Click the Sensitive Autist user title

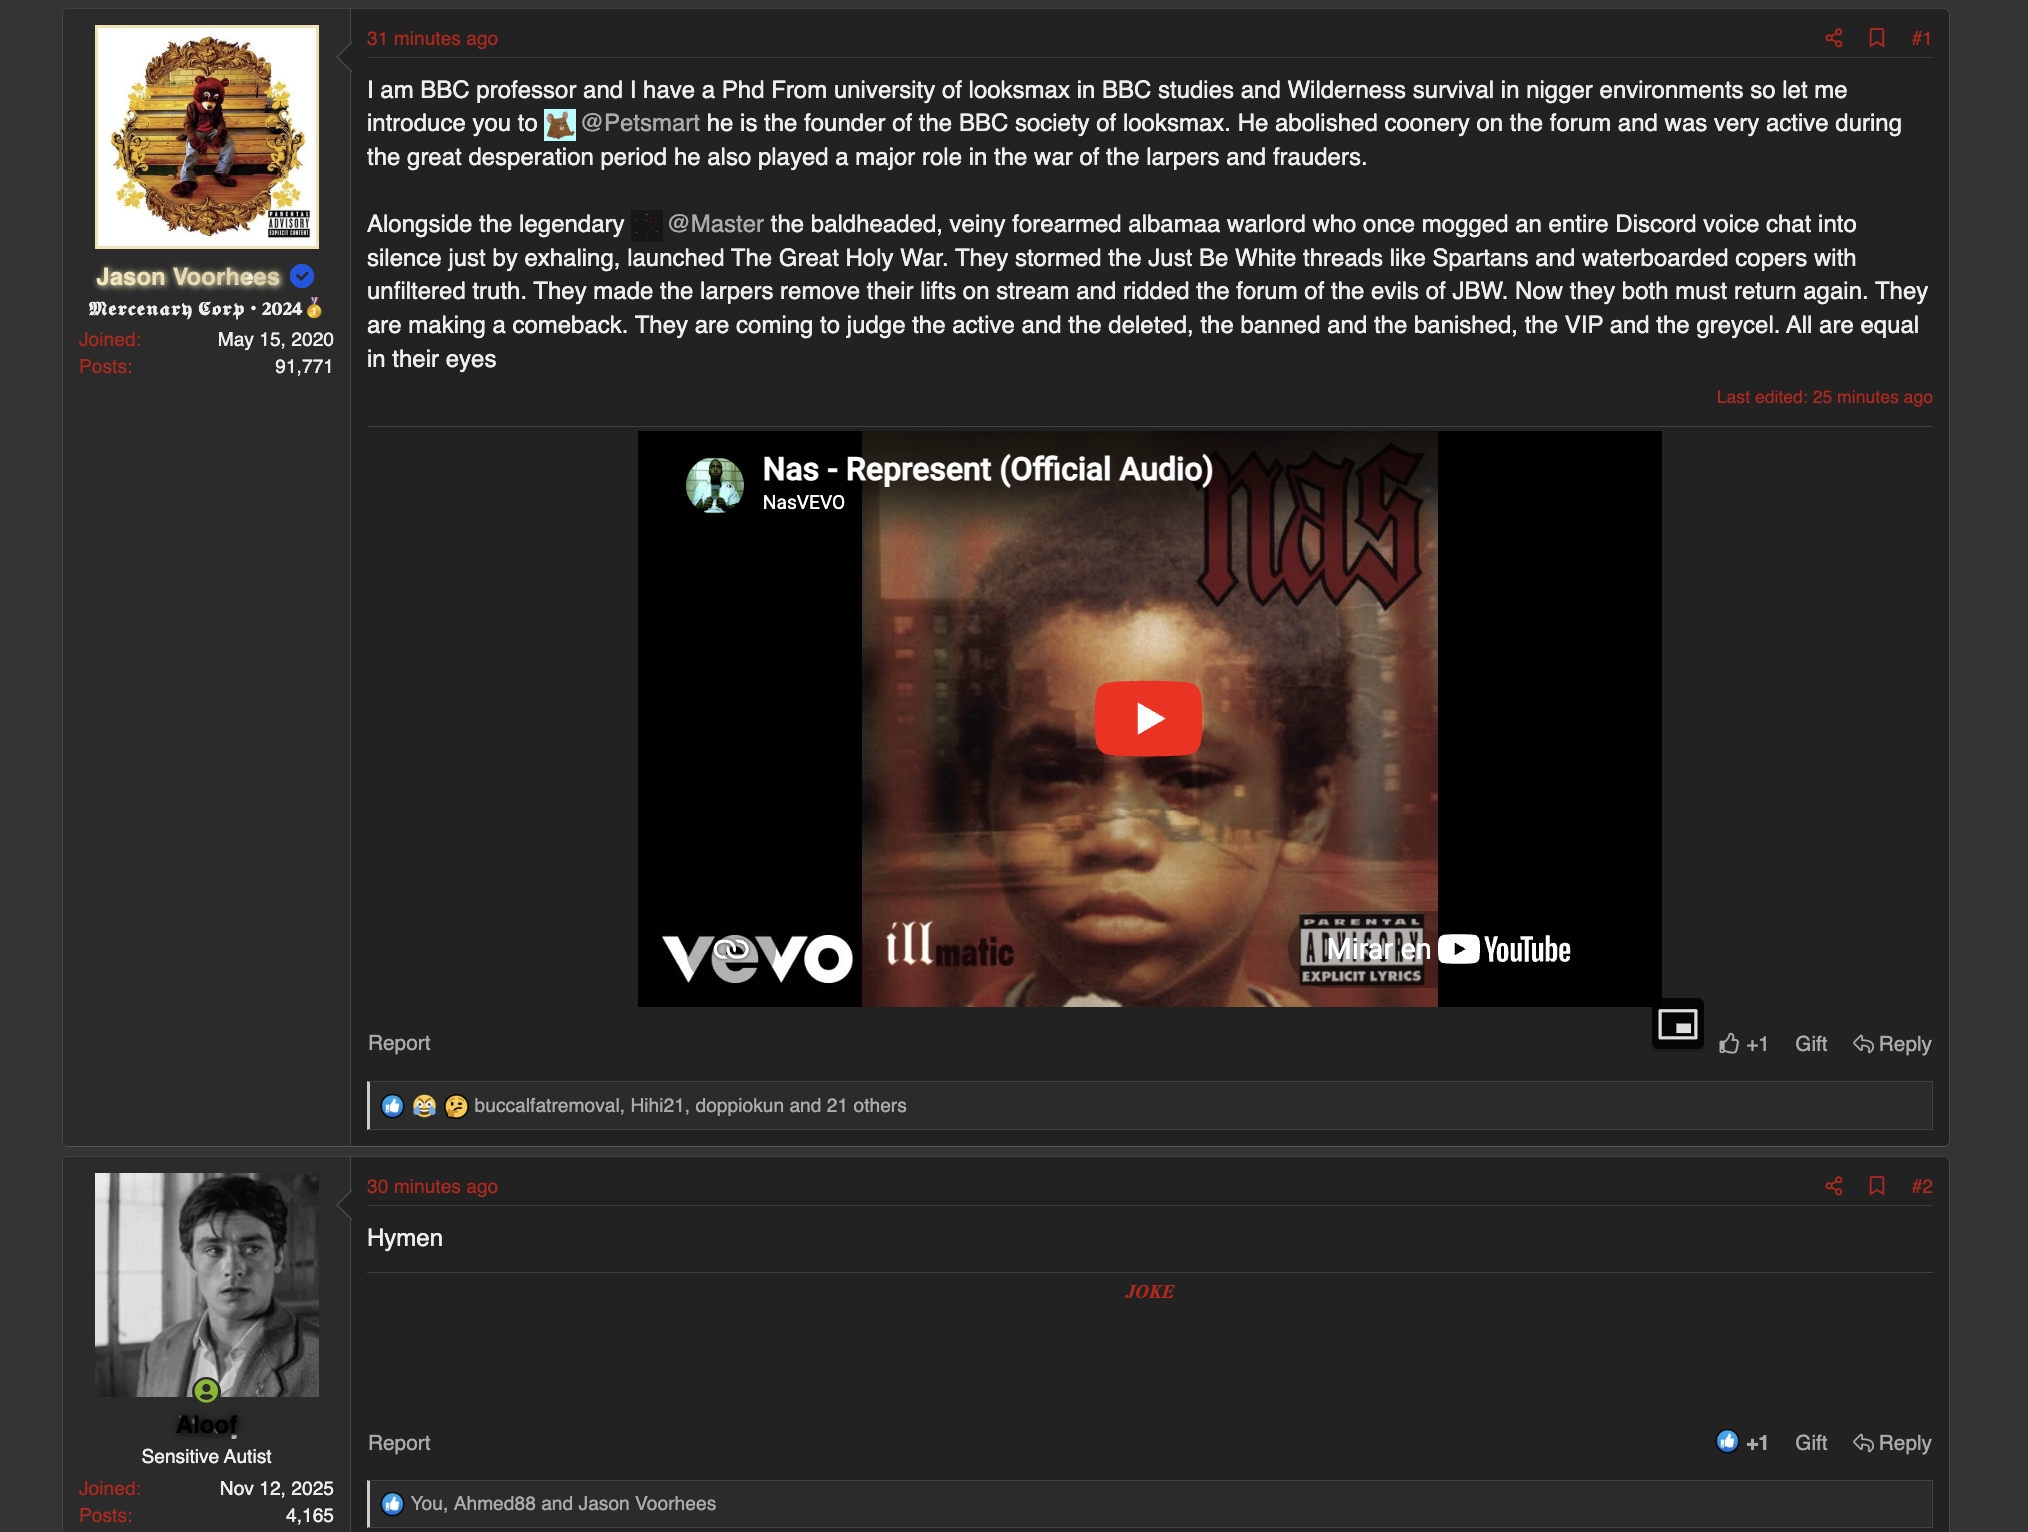pos(206,1456)
